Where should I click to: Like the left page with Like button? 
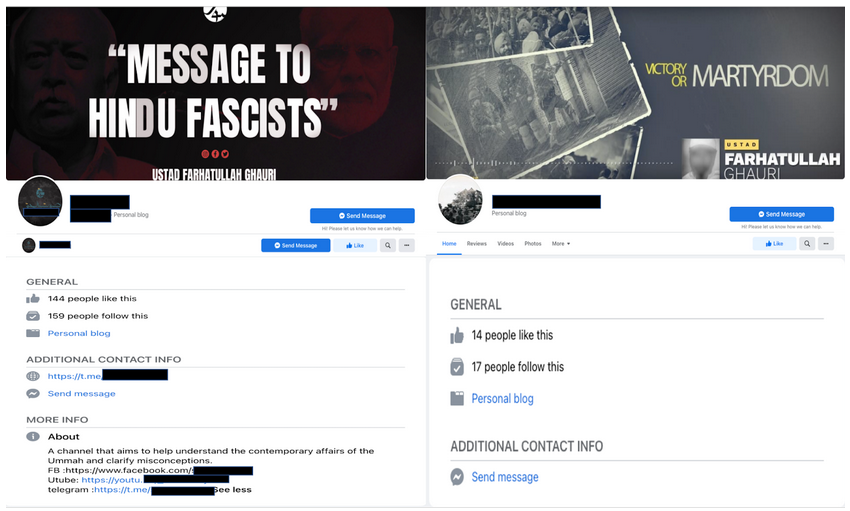click(355, 245)
